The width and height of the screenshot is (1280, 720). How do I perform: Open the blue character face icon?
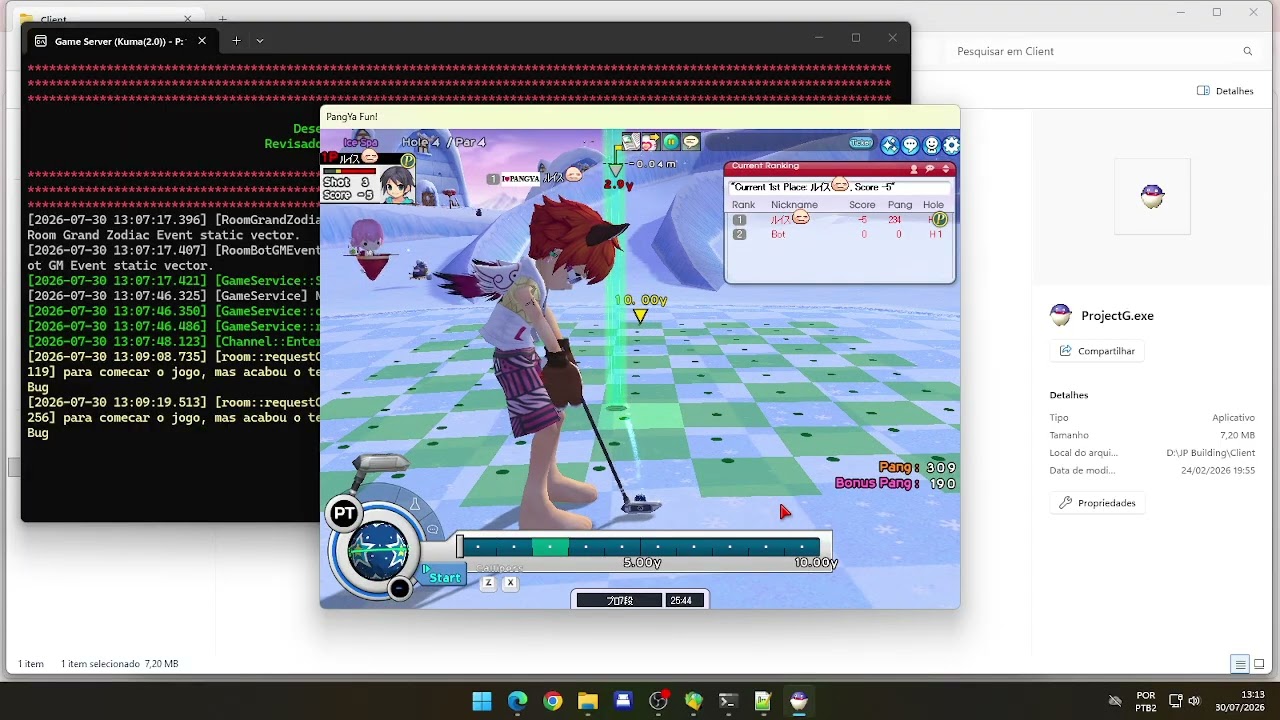931,145
